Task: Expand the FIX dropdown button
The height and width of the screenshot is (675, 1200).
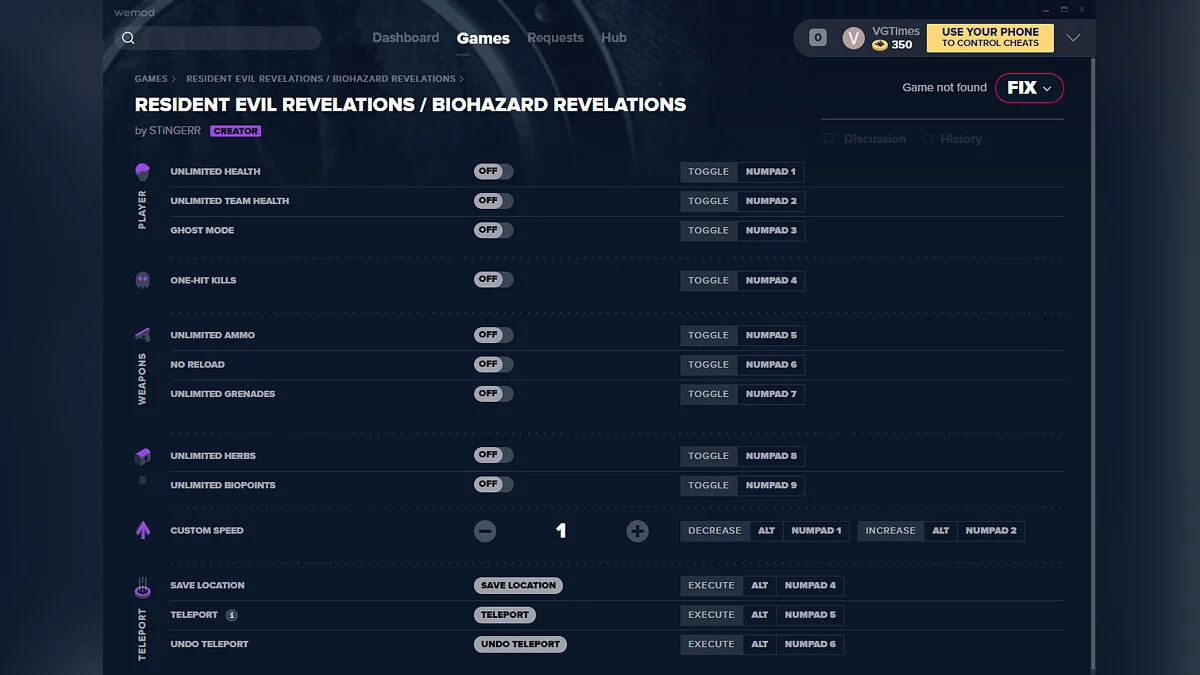Action: (1029, 88)
